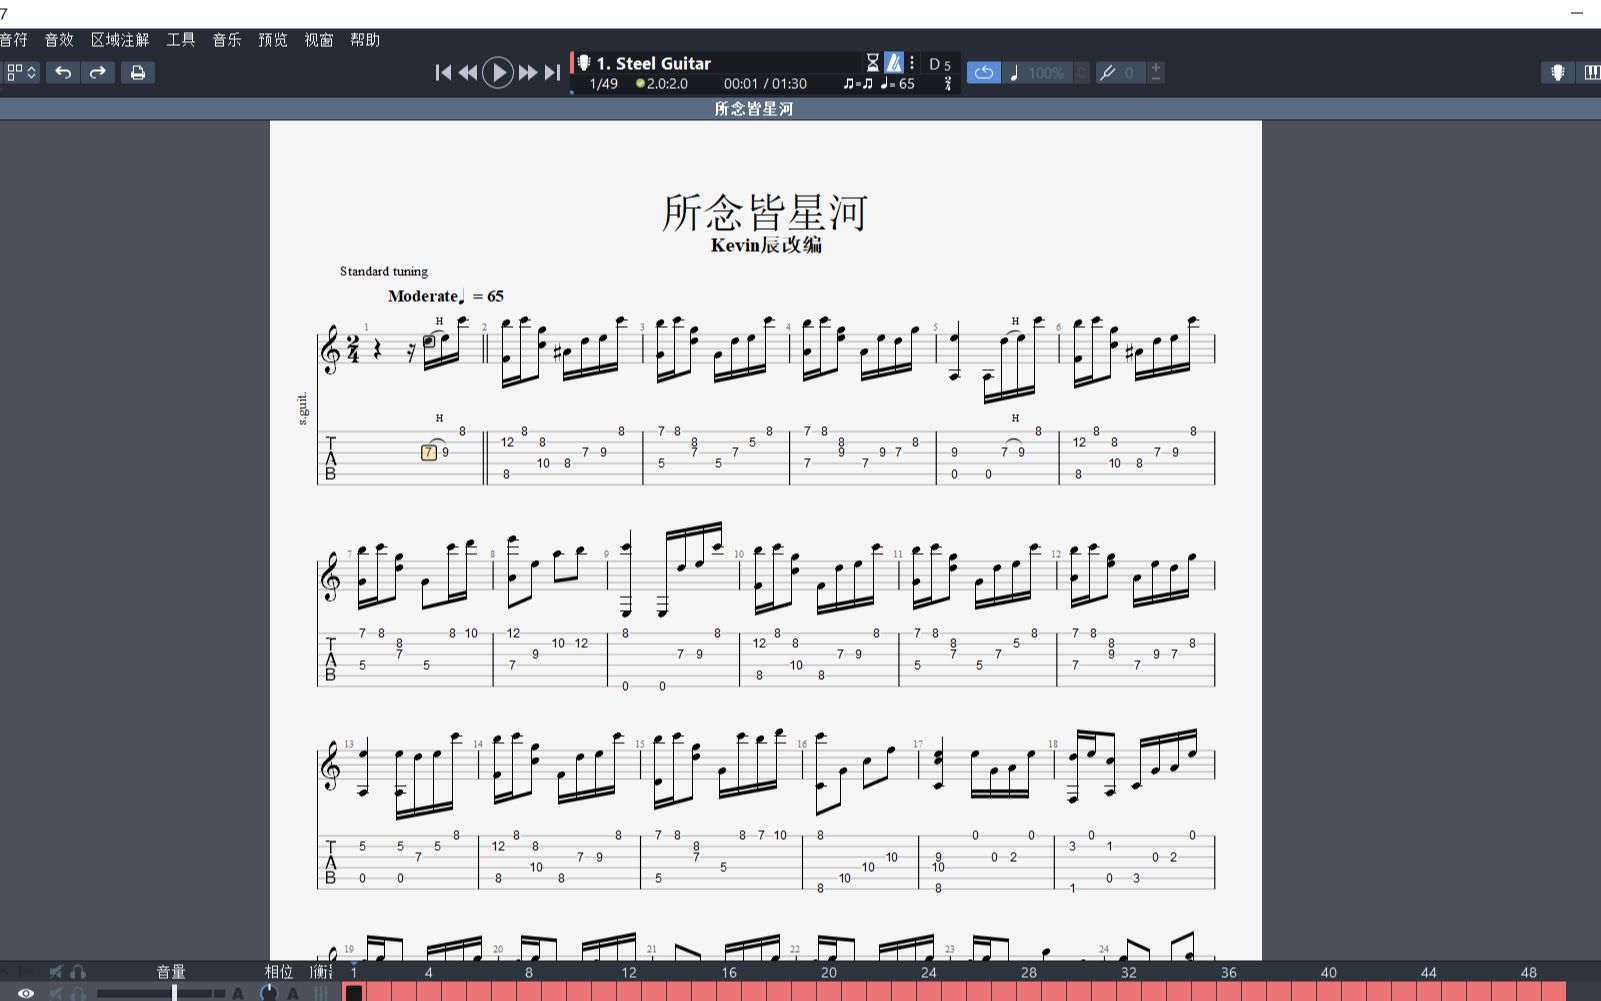This screenshot has height=1001, width=1601.
Task: Skip to the last bar with the end button
Action: tap(552, 72)
